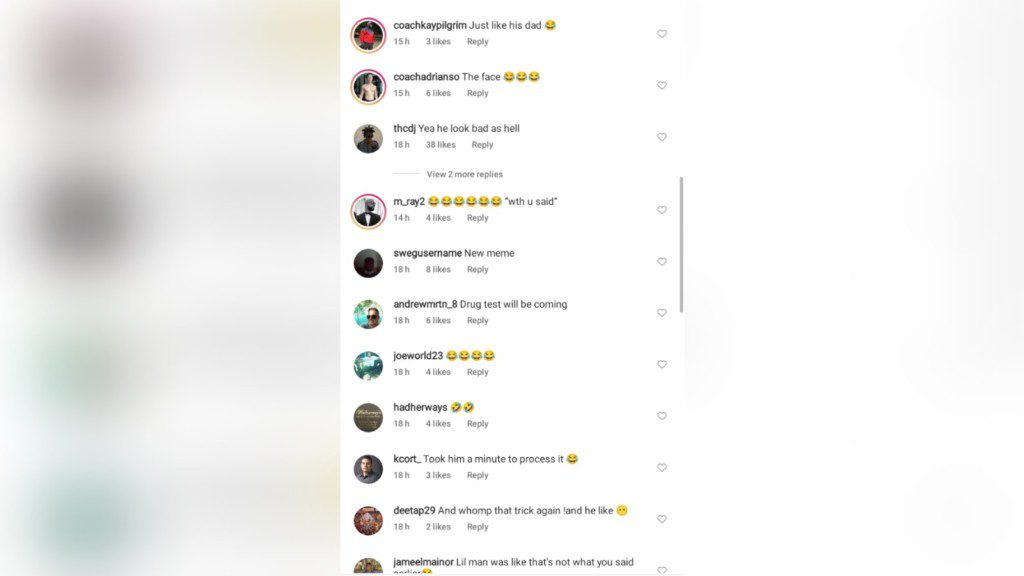Click the comments scrollbar thumb
This screenshot has height=576, width=1024.
coord(681,244)
